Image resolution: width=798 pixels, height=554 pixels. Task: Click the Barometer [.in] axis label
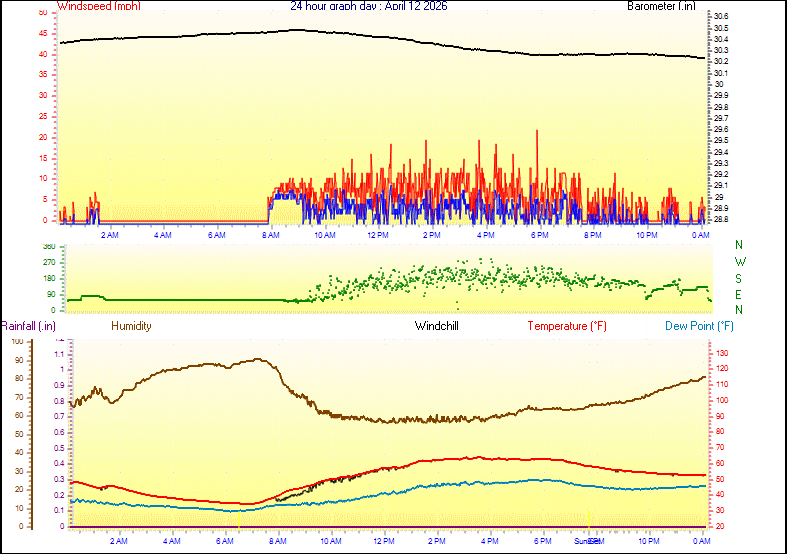[661, 6]
